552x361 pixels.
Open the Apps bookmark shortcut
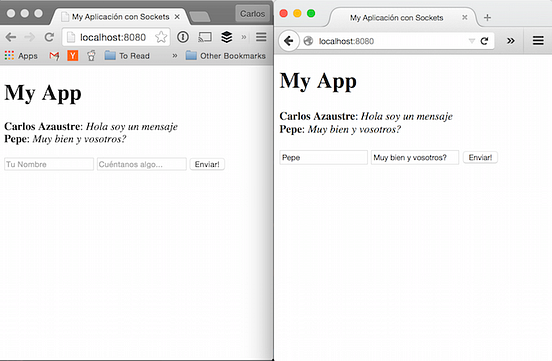21,56
